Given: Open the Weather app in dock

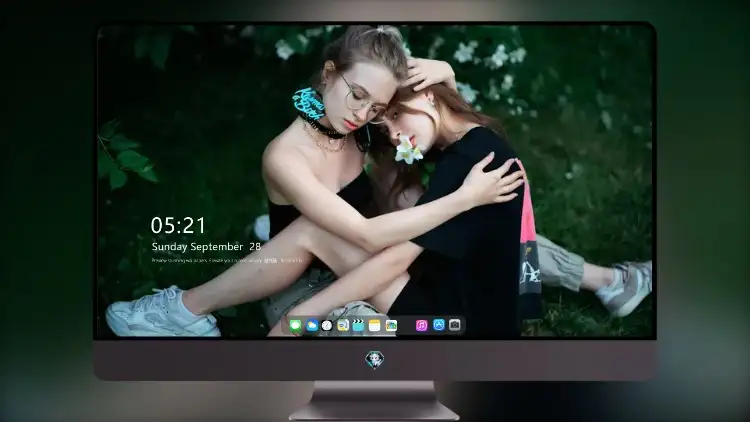Looking at the screenshot, I should (x=312, y=326).
